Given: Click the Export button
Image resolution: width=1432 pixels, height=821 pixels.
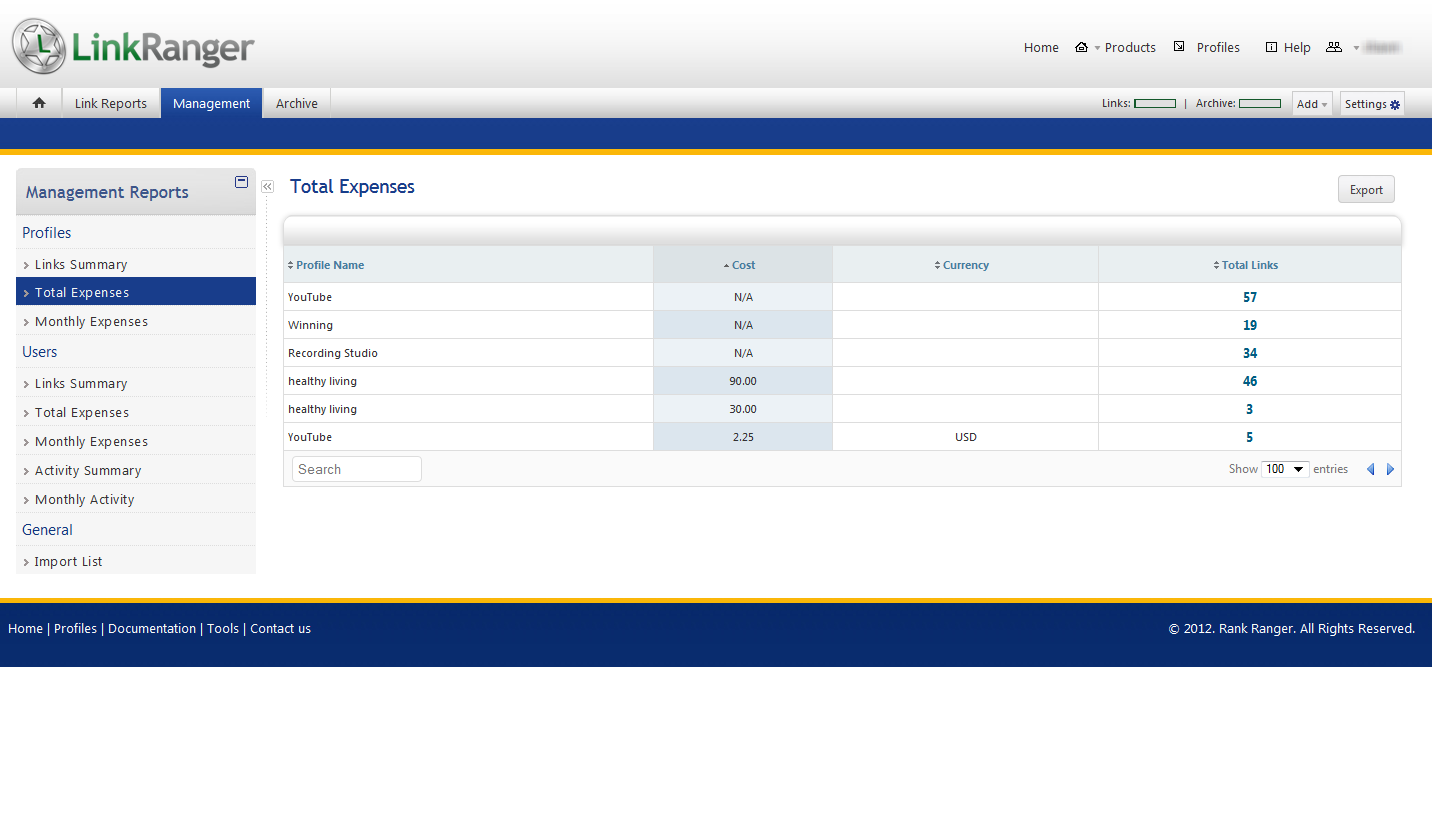Looking at the screenshot, I should 1365,190.
